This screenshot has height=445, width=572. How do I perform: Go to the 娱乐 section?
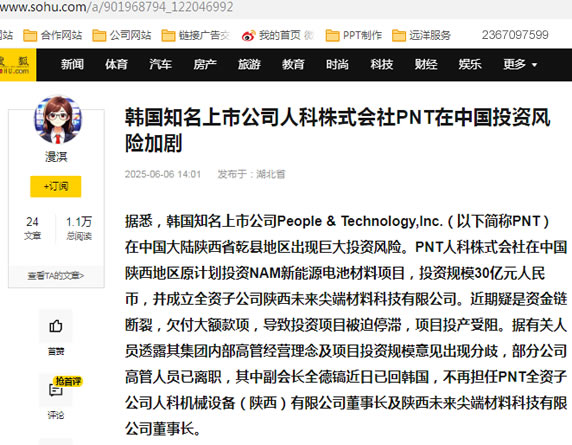coord(470,65)
